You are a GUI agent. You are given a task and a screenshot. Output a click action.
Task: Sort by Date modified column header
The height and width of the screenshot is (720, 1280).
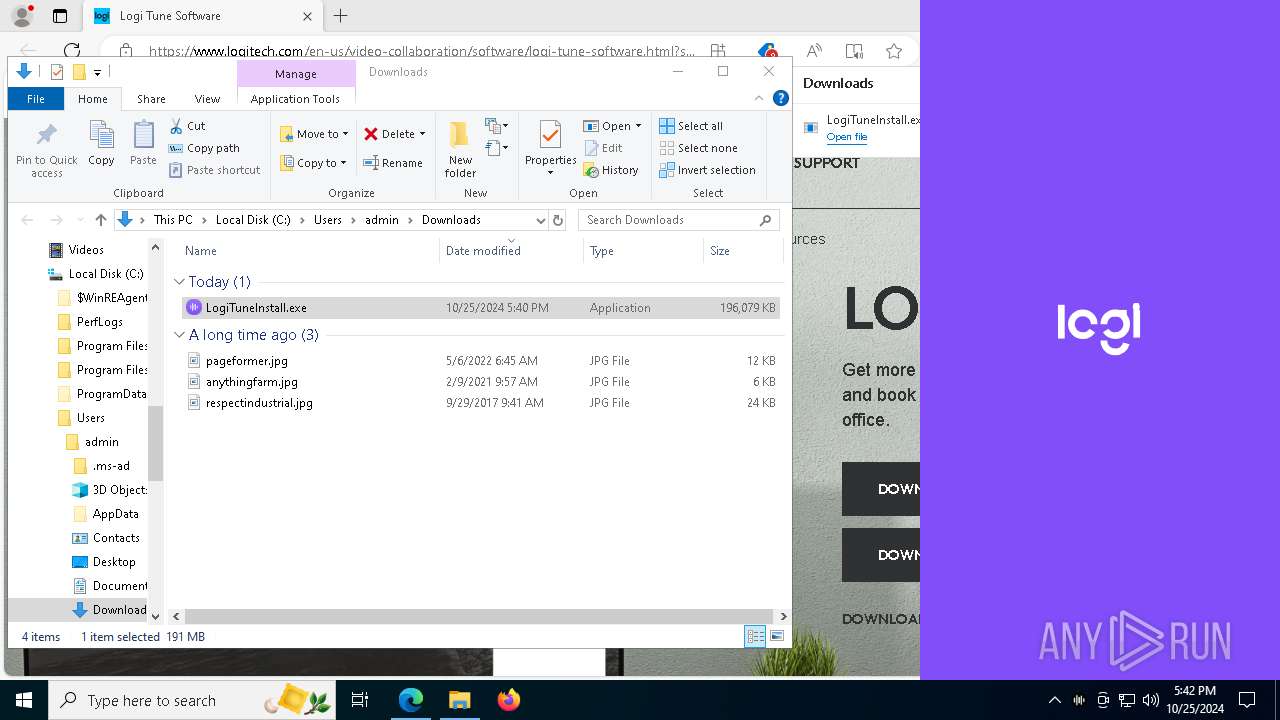483,251
